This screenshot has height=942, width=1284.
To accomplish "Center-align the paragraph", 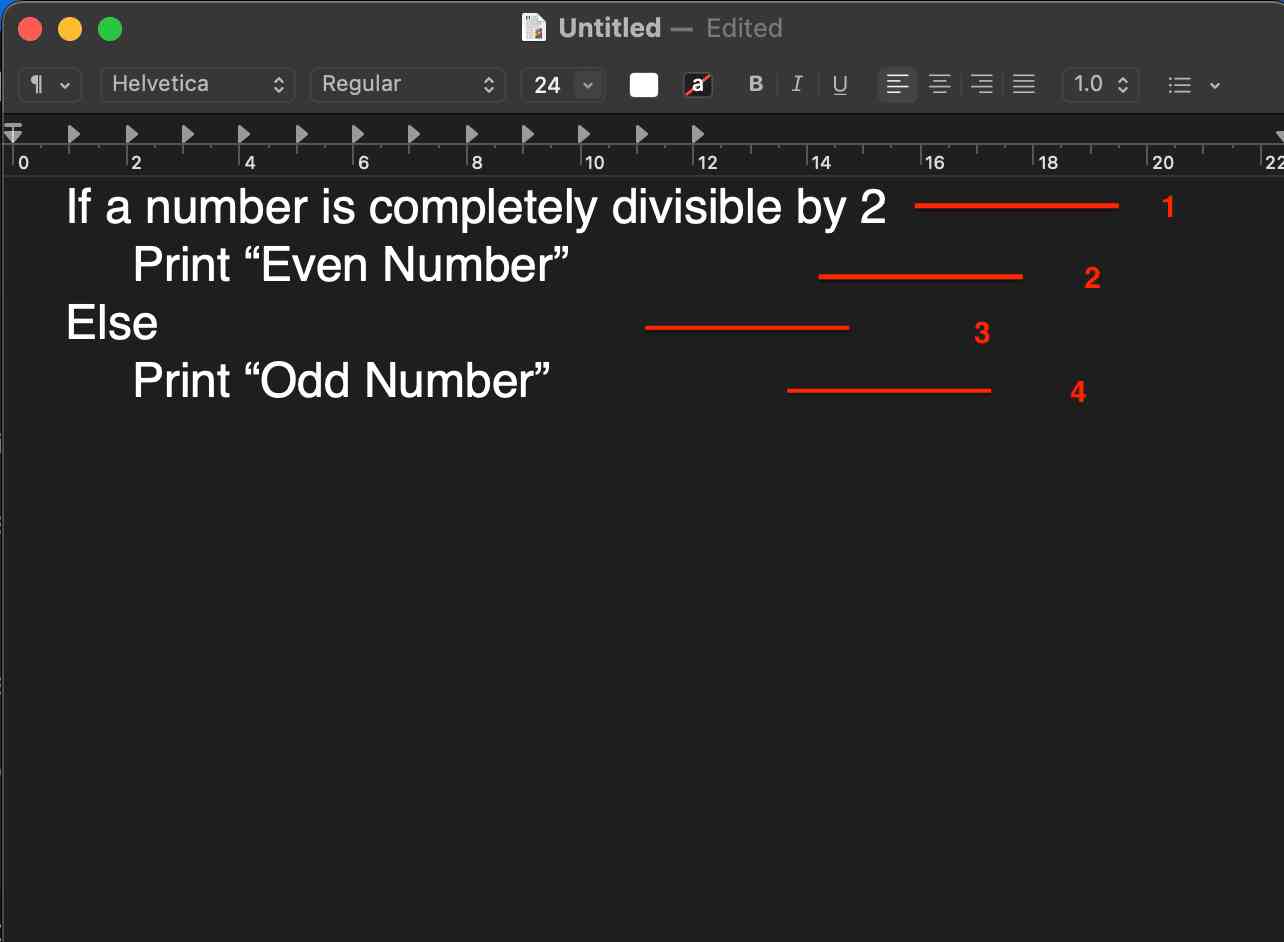I will pos(939,84).
